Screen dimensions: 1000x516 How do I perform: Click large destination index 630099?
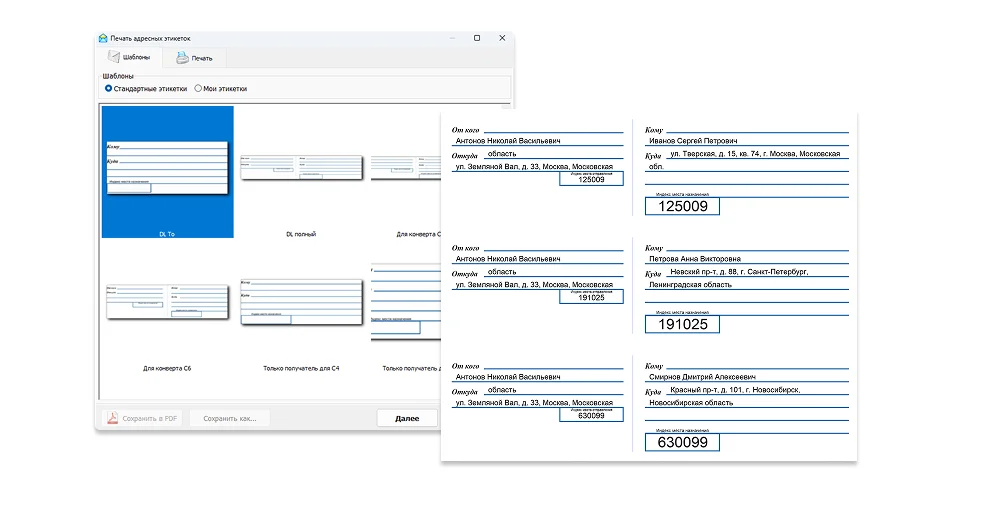point(682,442)
